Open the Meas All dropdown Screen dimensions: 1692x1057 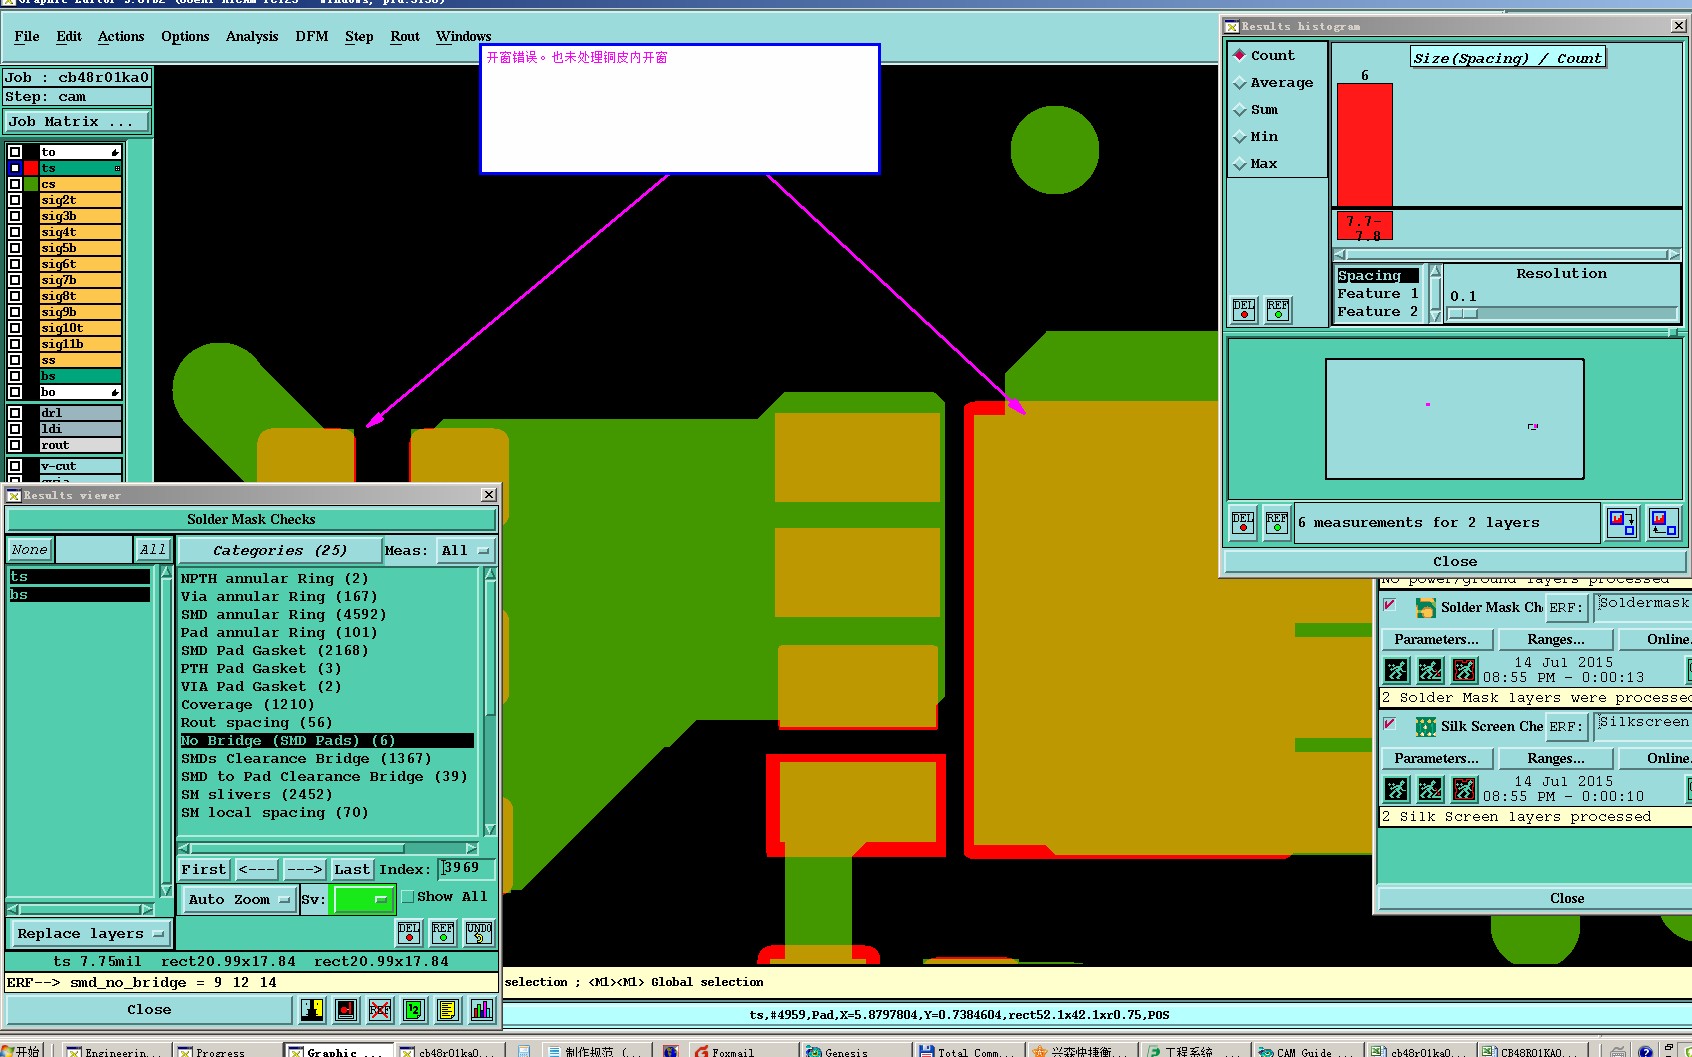coord(465,551)
